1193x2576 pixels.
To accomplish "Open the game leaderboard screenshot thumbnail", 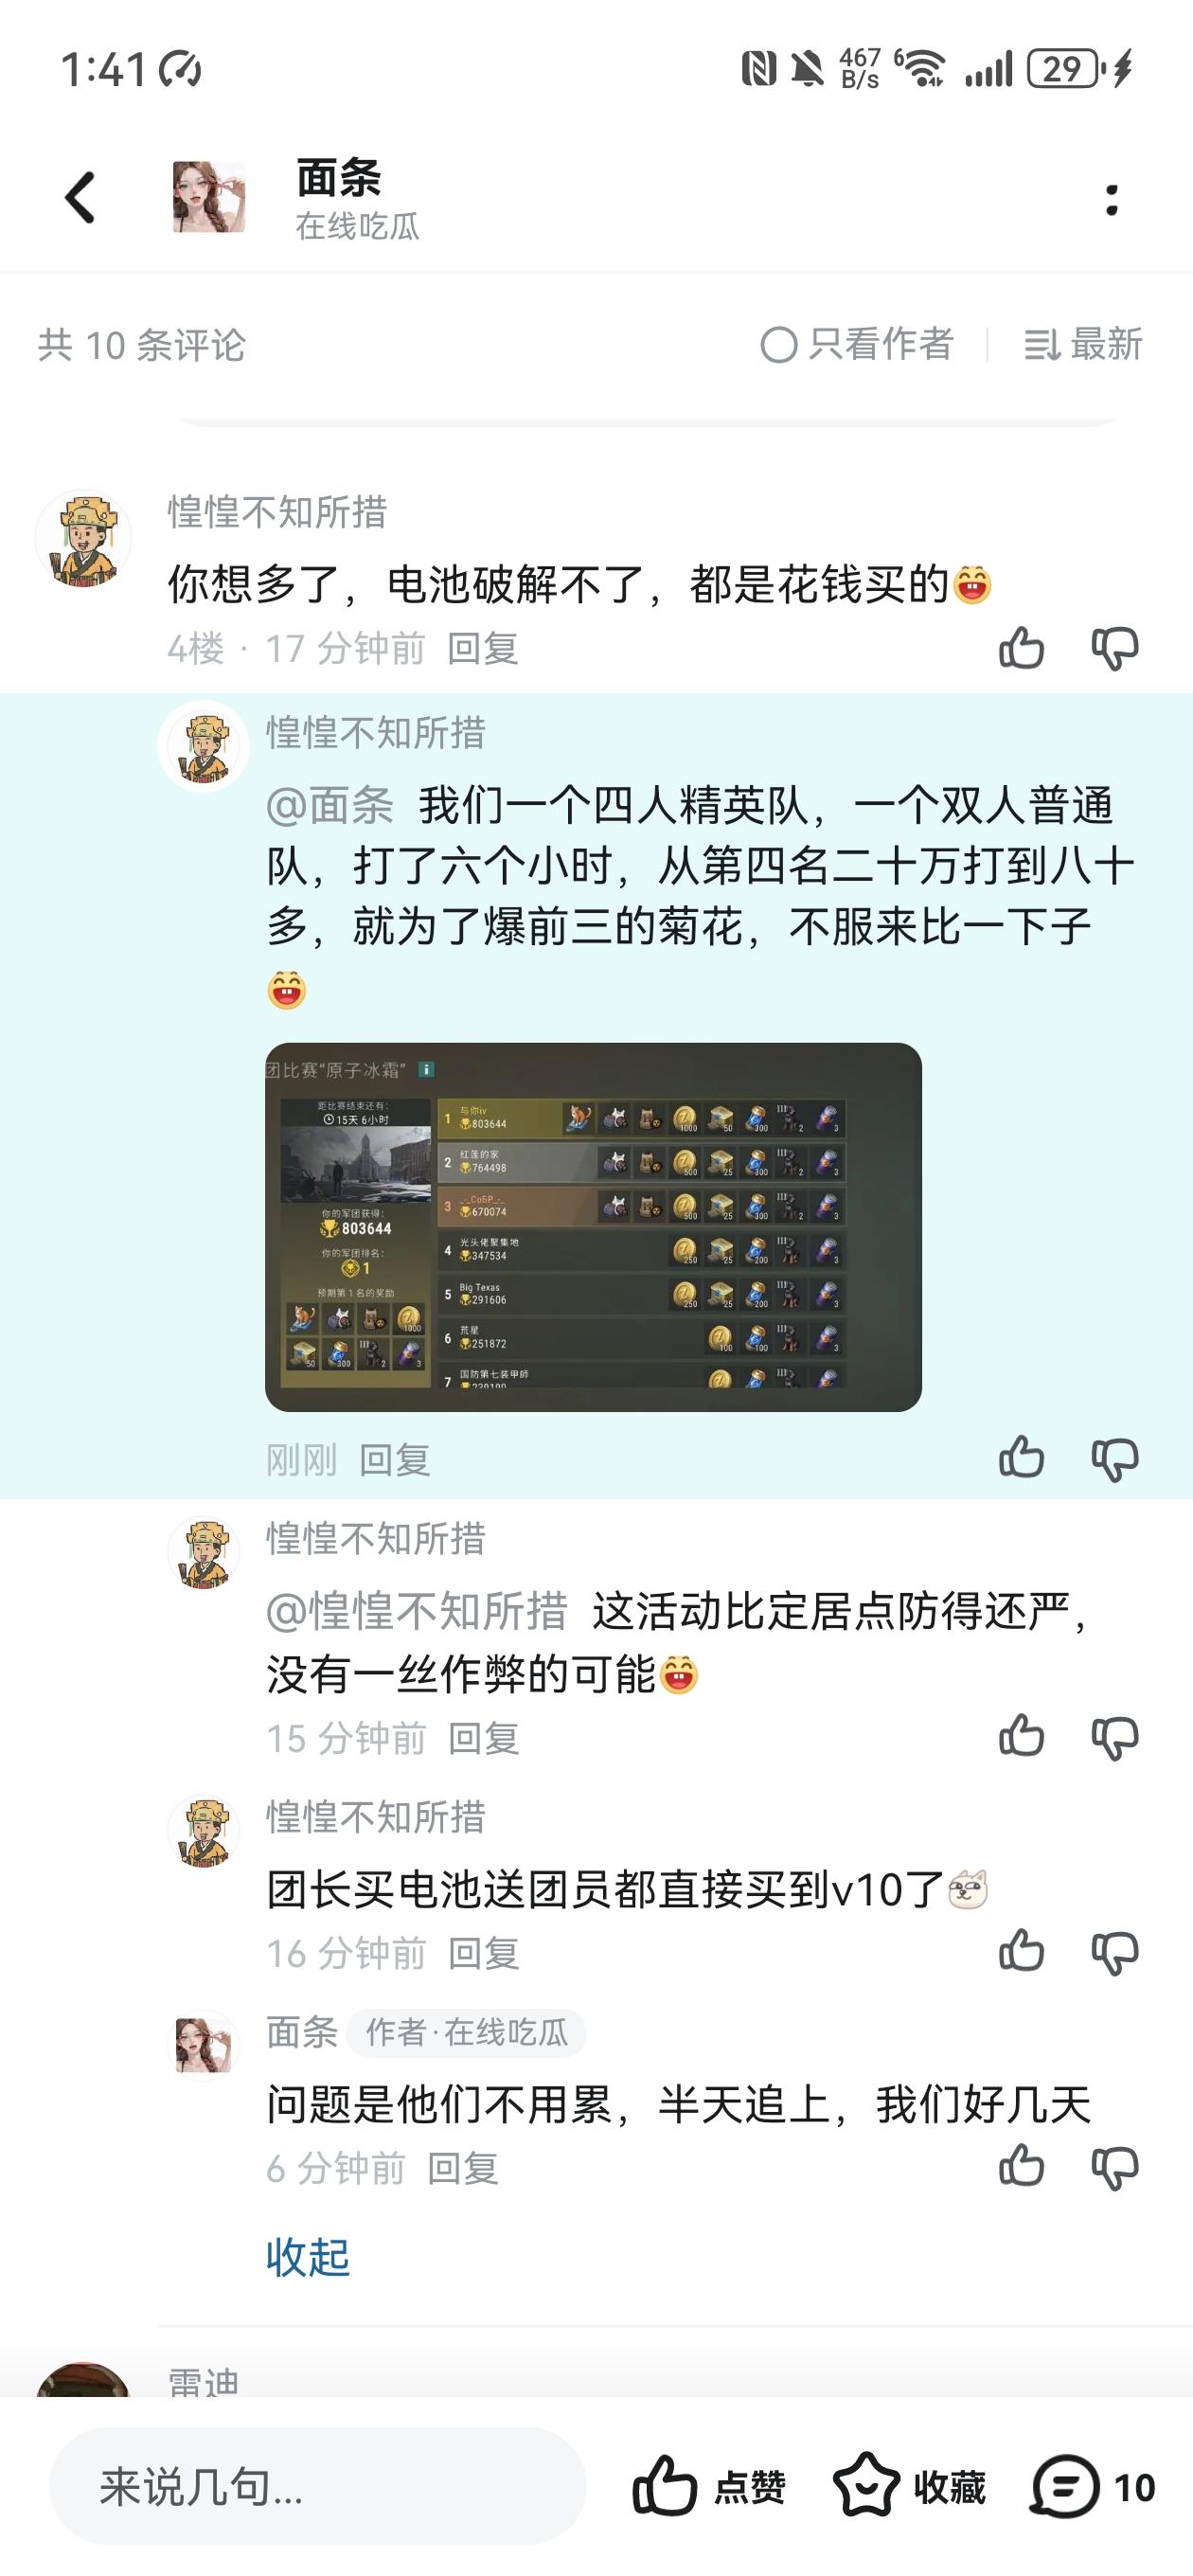I will [593, 1227].
